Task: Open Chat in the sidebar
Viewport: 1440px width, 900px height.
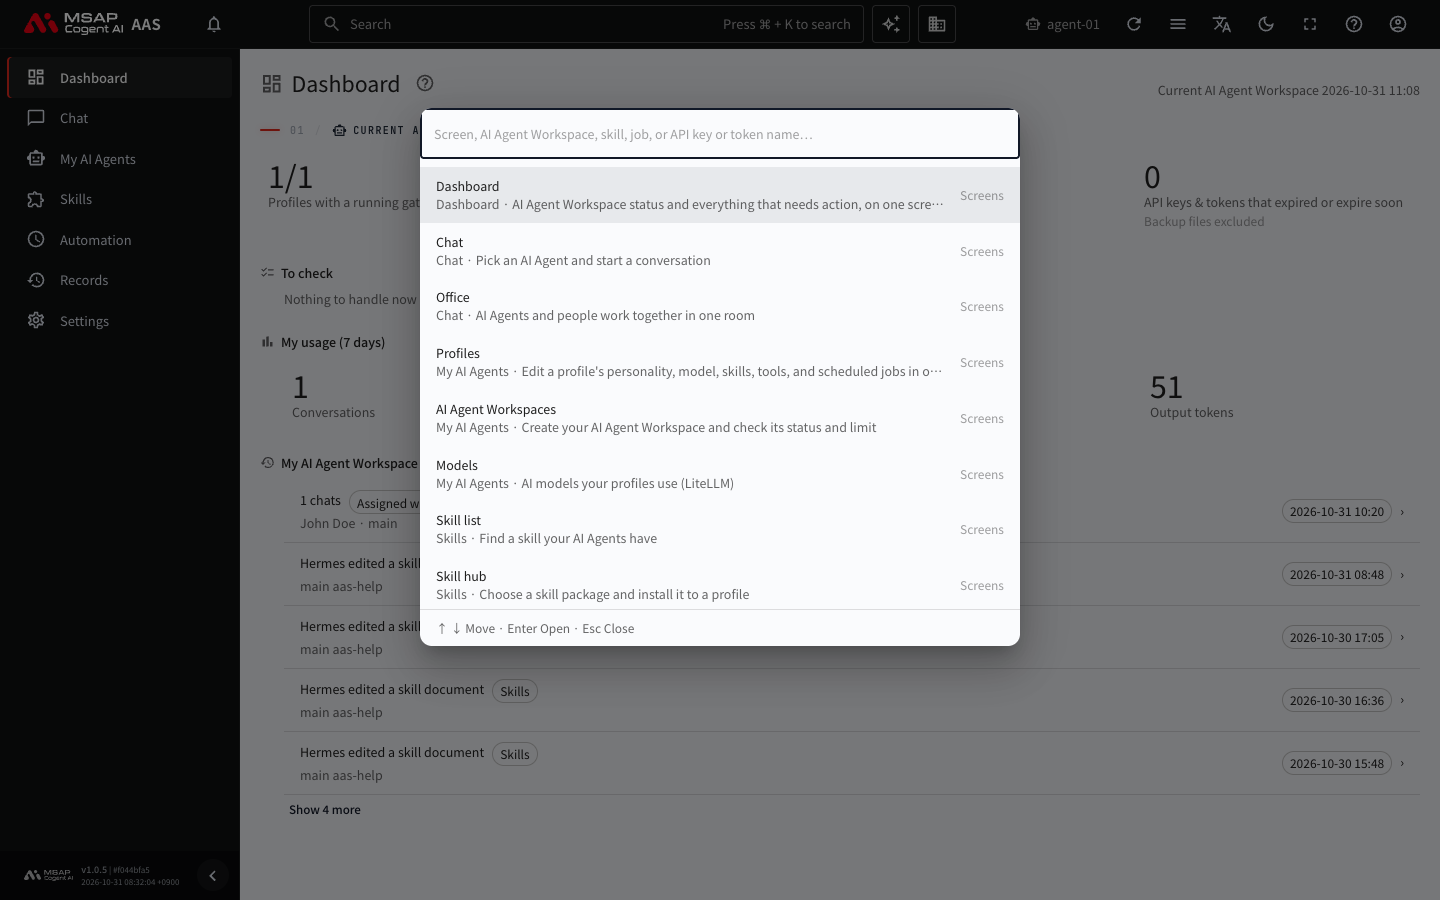Action: click(120, 118)
